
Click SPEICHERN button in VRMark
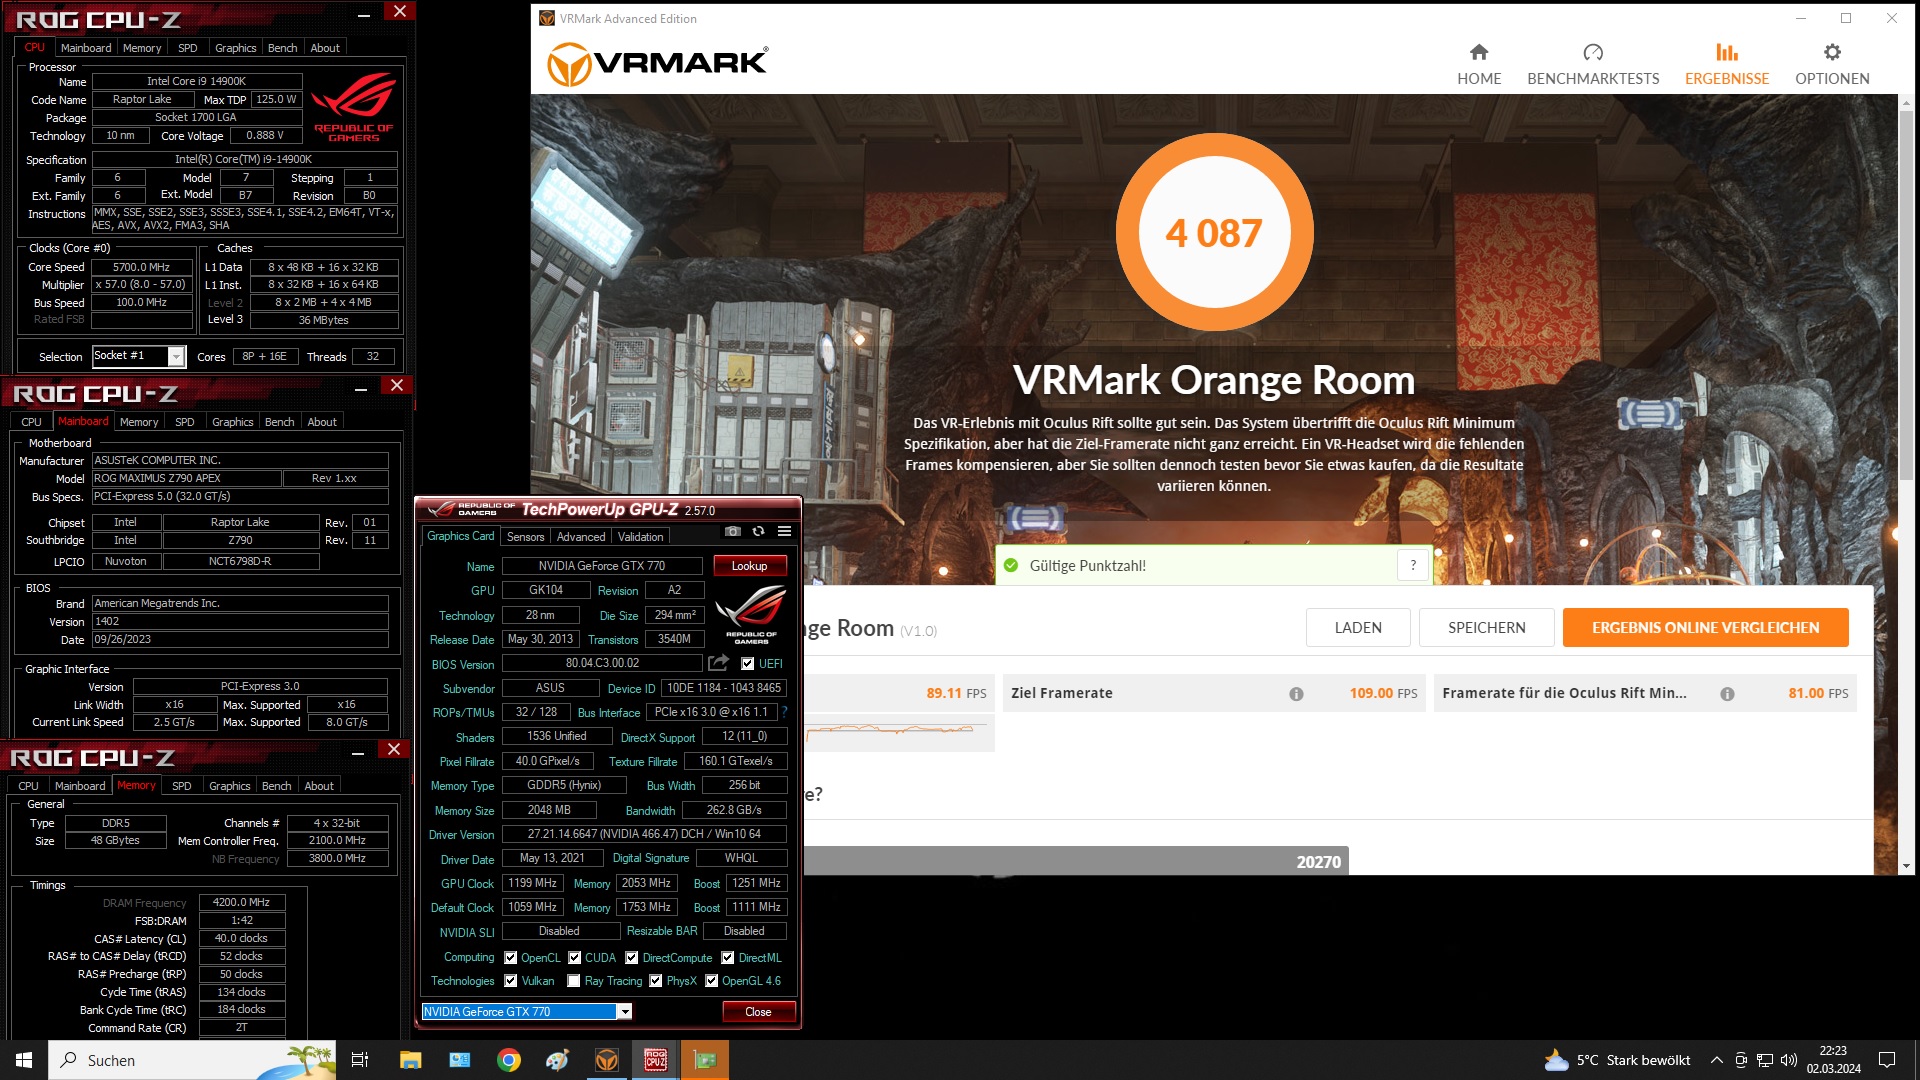click(1487, 628)
